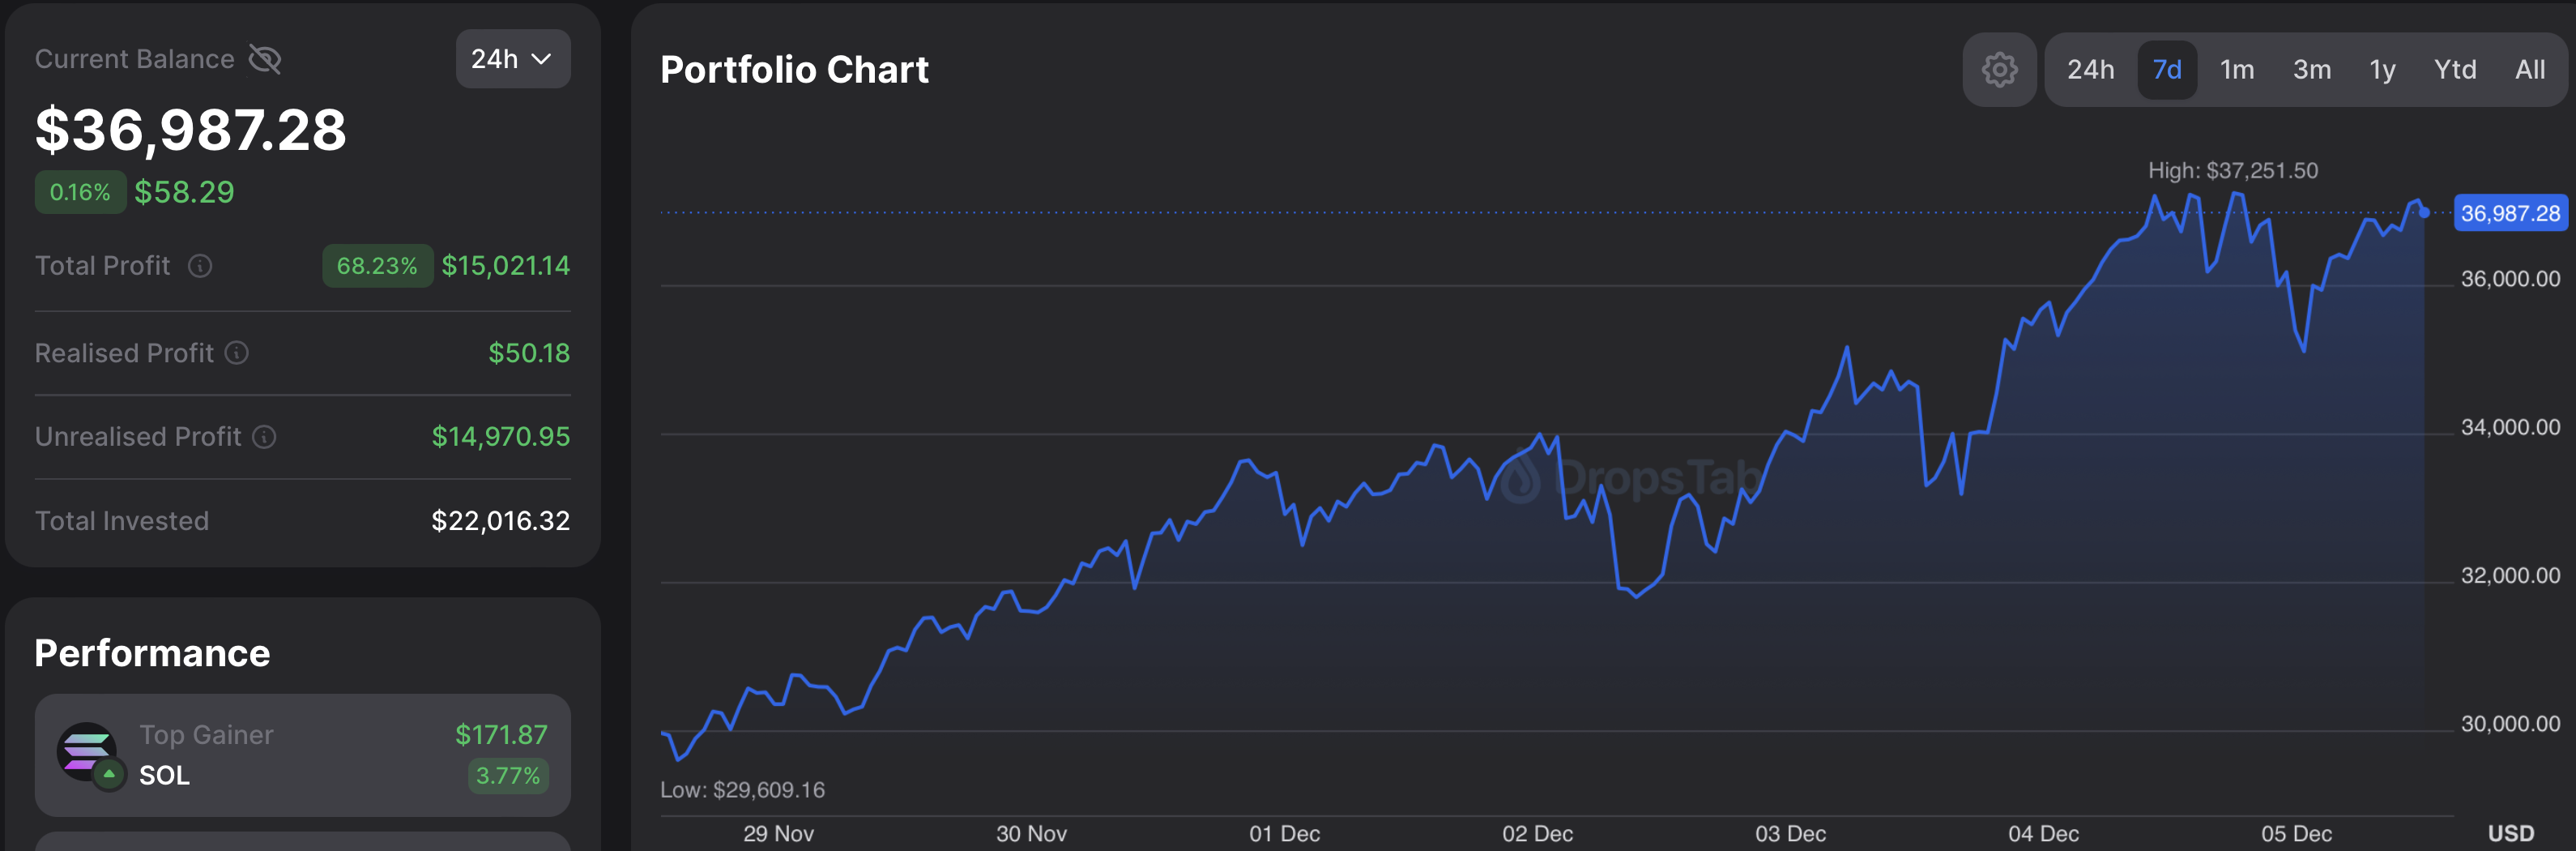Show the 1y chart range
The height and width of the screenshot is (851, 2576).
click(x=2382, y=70)
